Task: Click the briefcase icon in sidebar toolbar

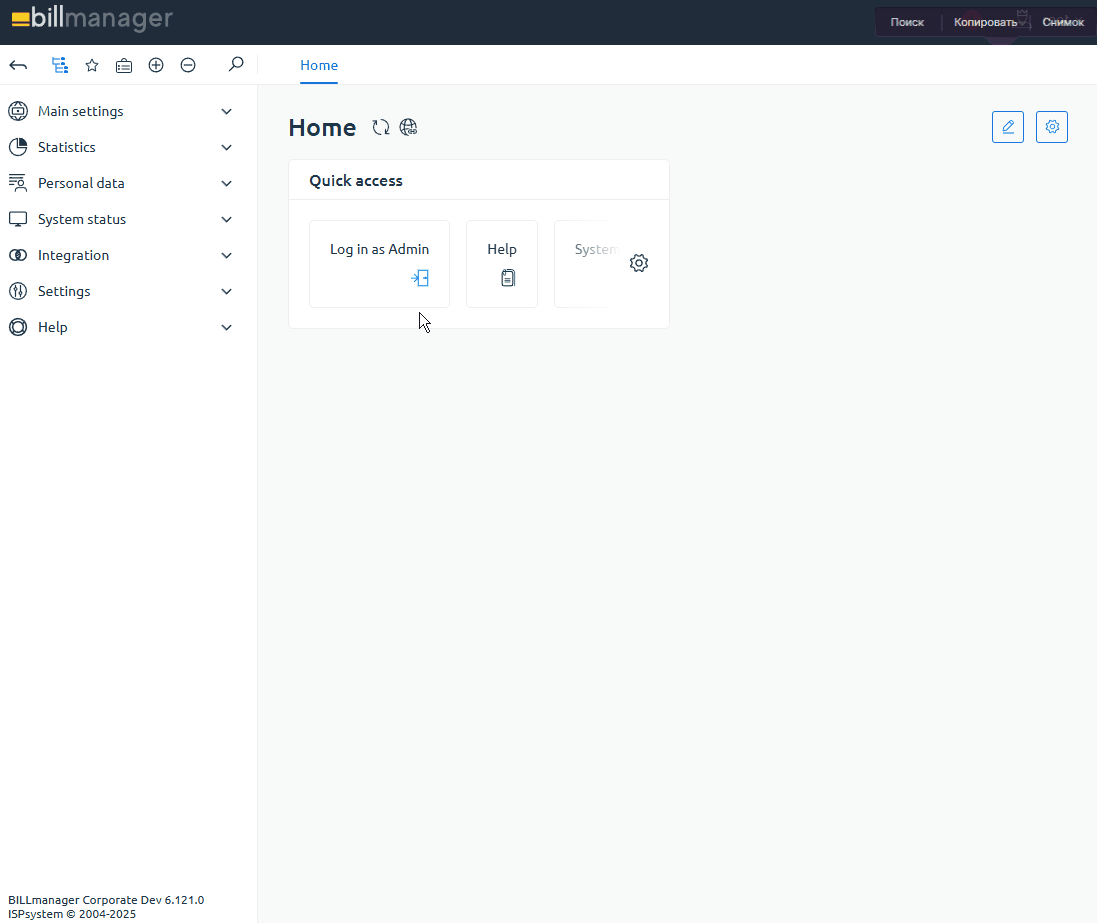Action: point(124,65)
